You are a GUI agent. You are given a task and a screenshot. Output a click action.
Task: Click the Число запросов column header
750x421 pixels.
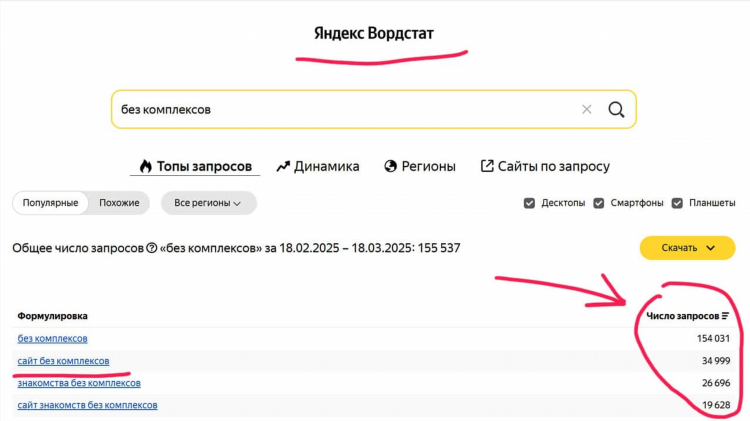click(683, 316)
